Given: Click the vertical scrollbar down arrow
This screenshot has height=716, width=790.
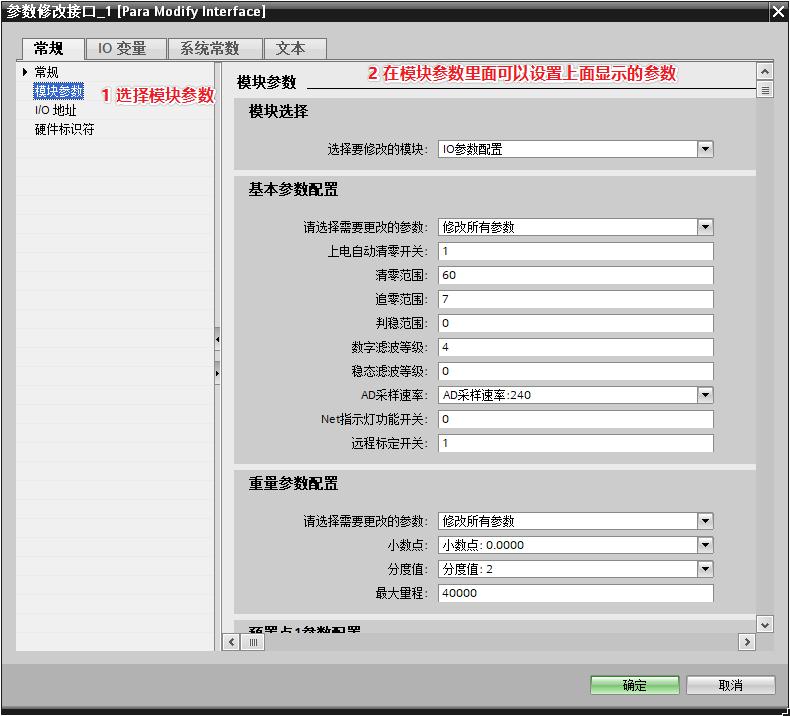Looking at the screenshot, I should point(765,624).
